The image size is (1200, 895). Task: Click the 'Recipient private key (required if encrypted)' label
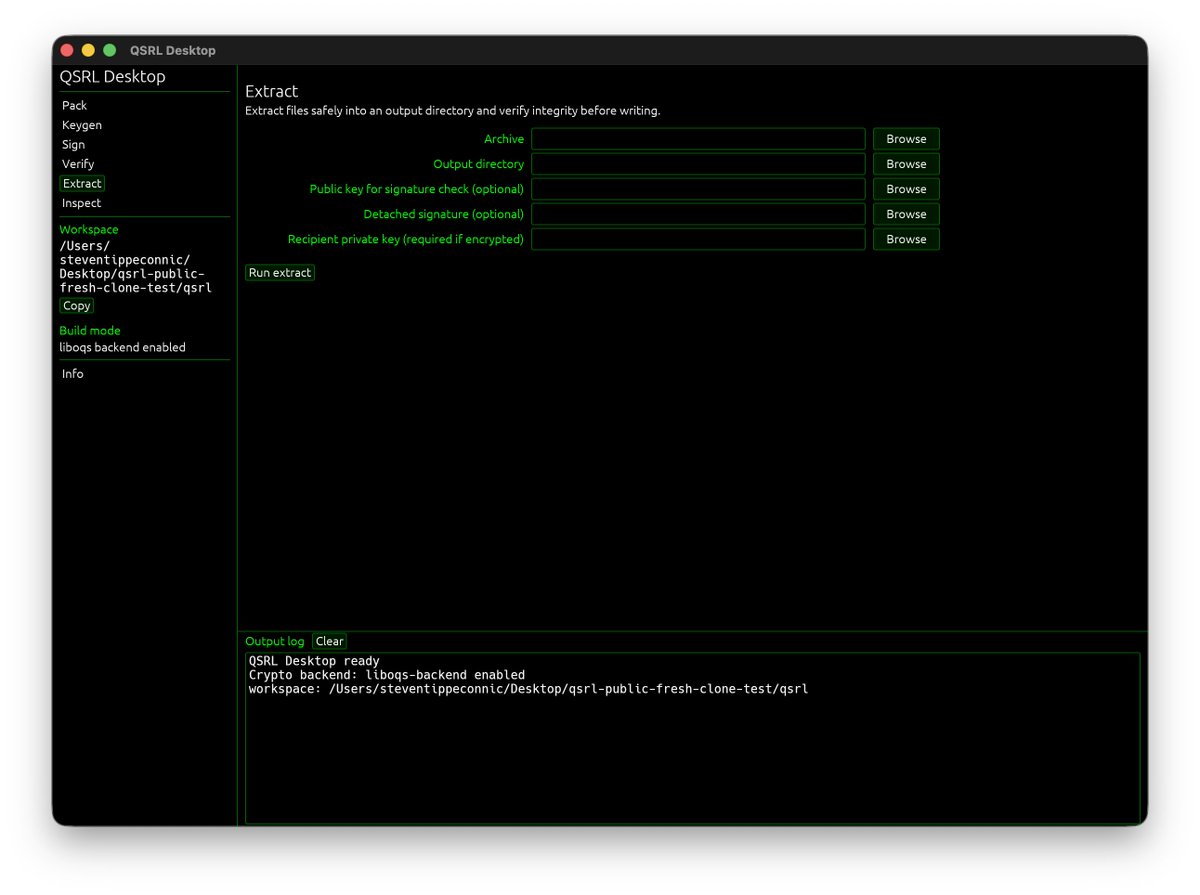tap(406, 239)
